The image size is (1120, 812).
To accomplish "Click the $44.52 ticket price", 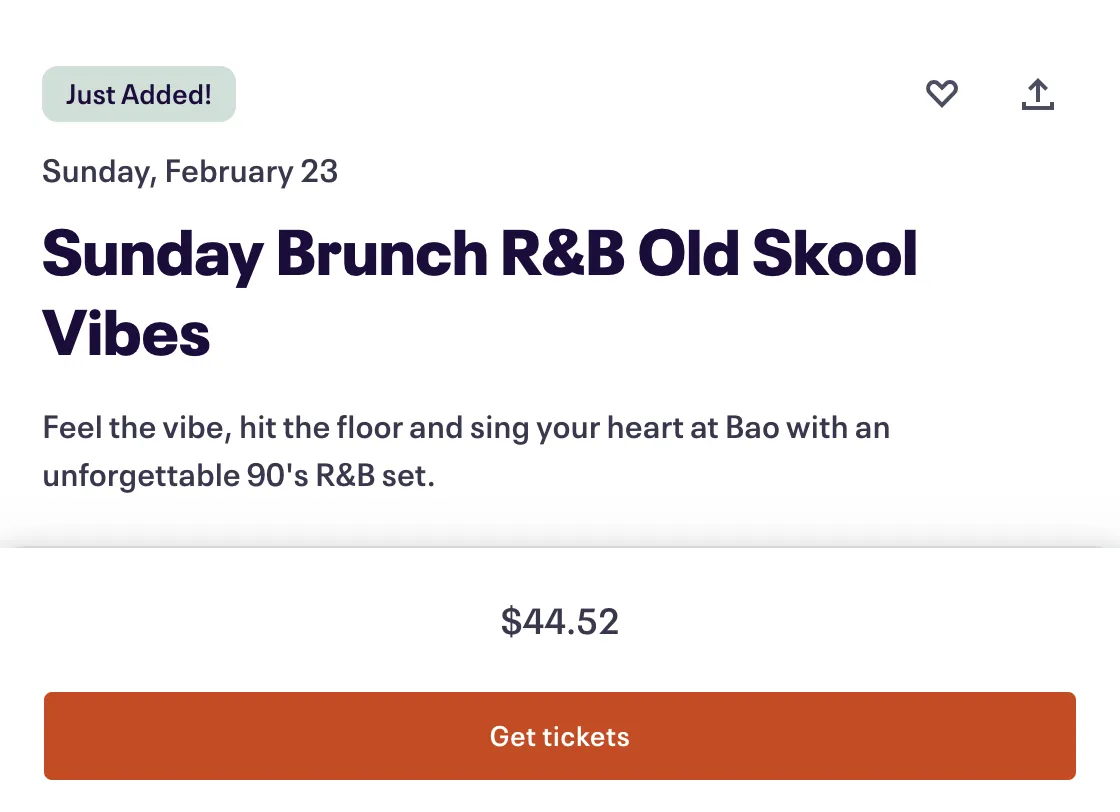I will coord(559,621).
